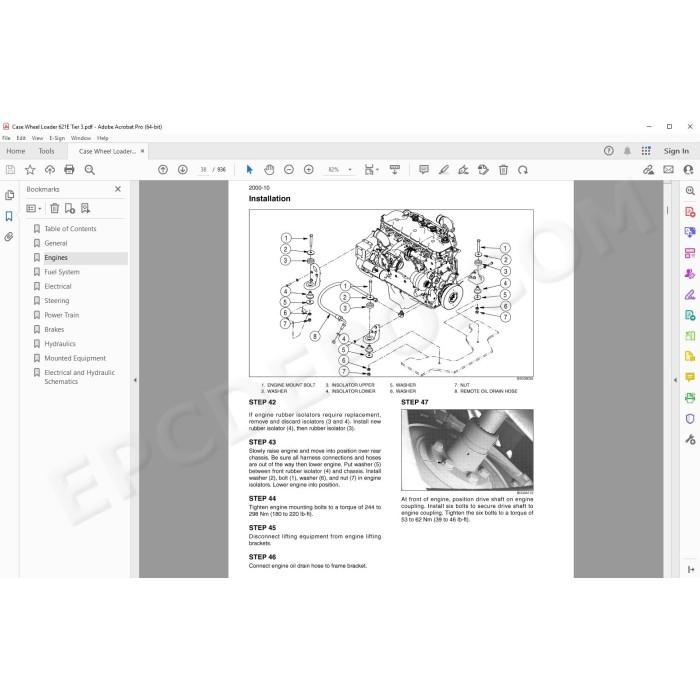Delete page with trash icon
700x700 pixels.
pyautogui.click(x=503, y=170)
